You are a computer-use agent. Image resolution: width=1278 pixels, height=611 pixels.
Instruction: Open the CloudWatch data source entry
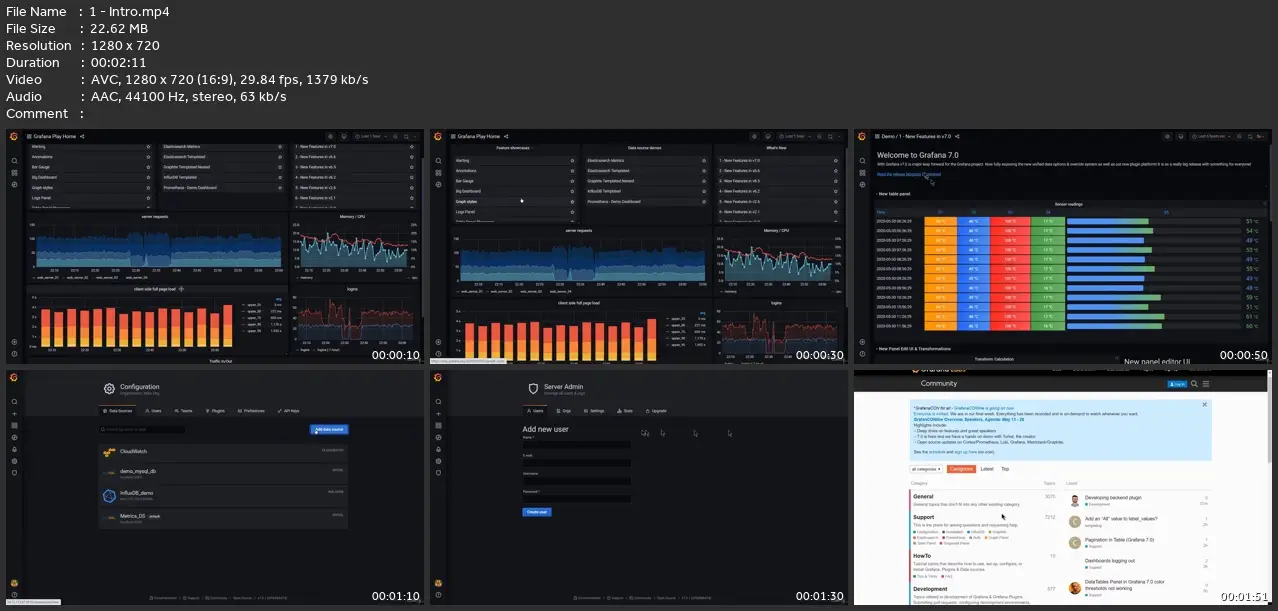click(223, 452)
